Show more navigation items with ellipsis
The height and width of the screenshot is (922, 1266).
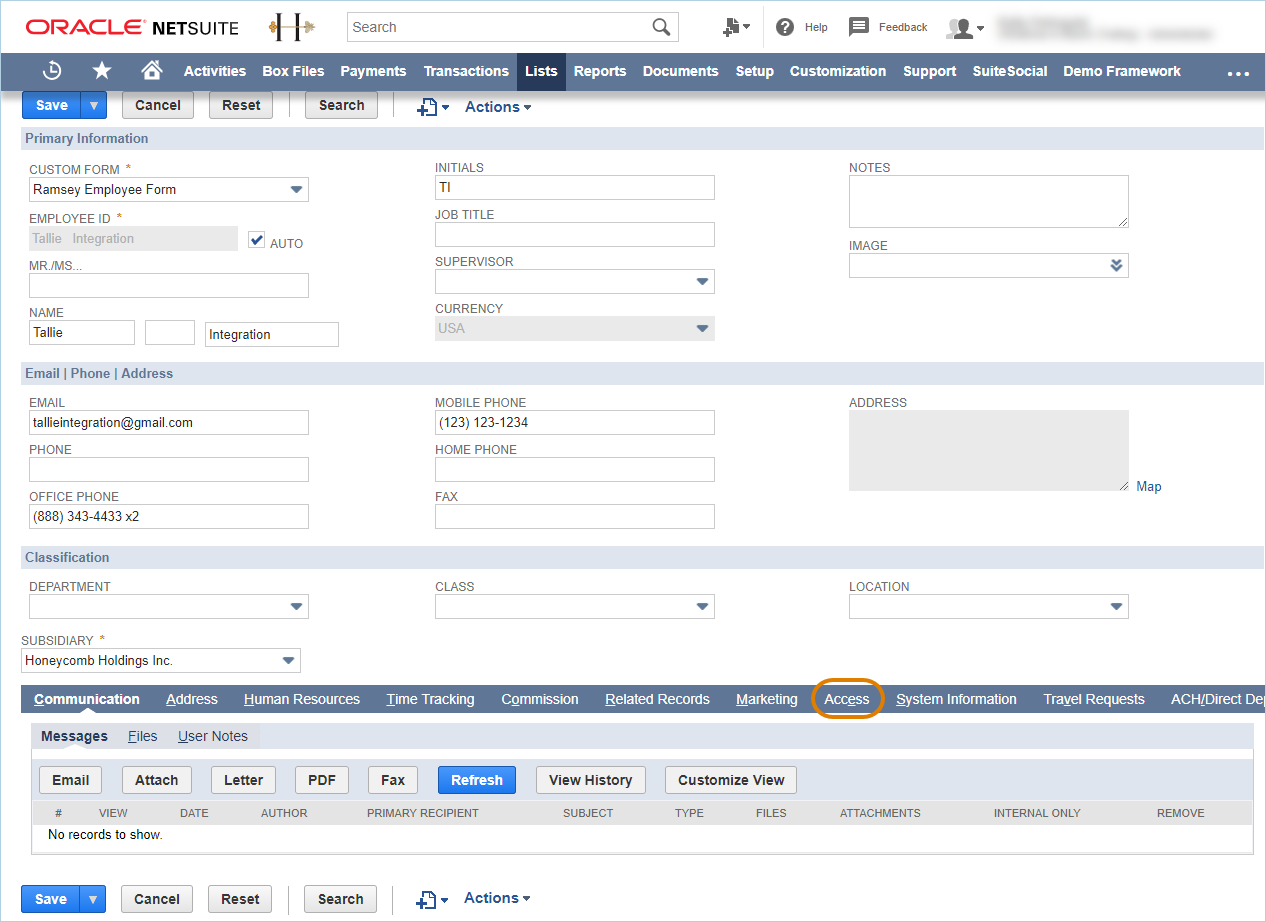coord(1238,72)
